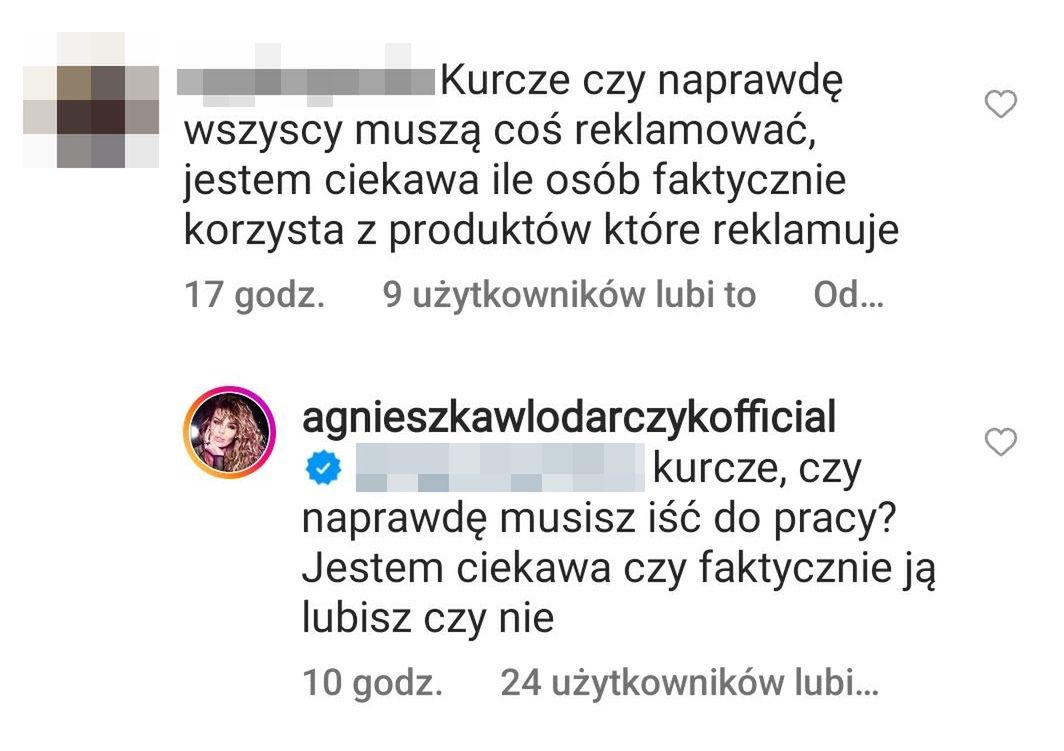Click 'jestem ciekawa ile osób faktycznie' line

tap(515, 182)
